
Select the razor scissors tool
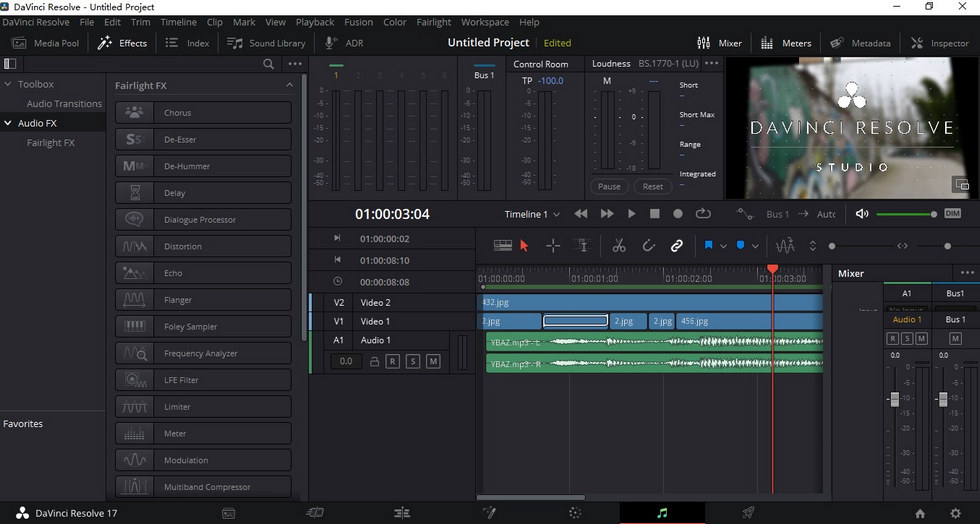pos(619,246)
